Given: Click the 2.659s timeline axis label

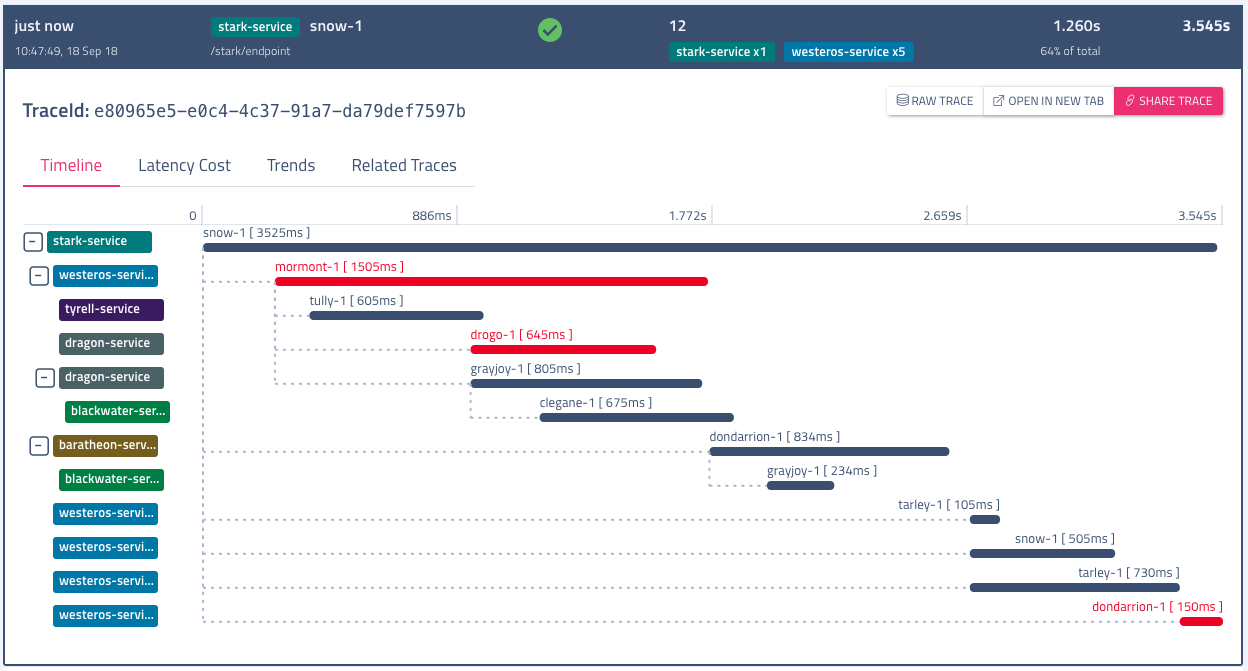Looking at the screenshot, I should (943, 215).
